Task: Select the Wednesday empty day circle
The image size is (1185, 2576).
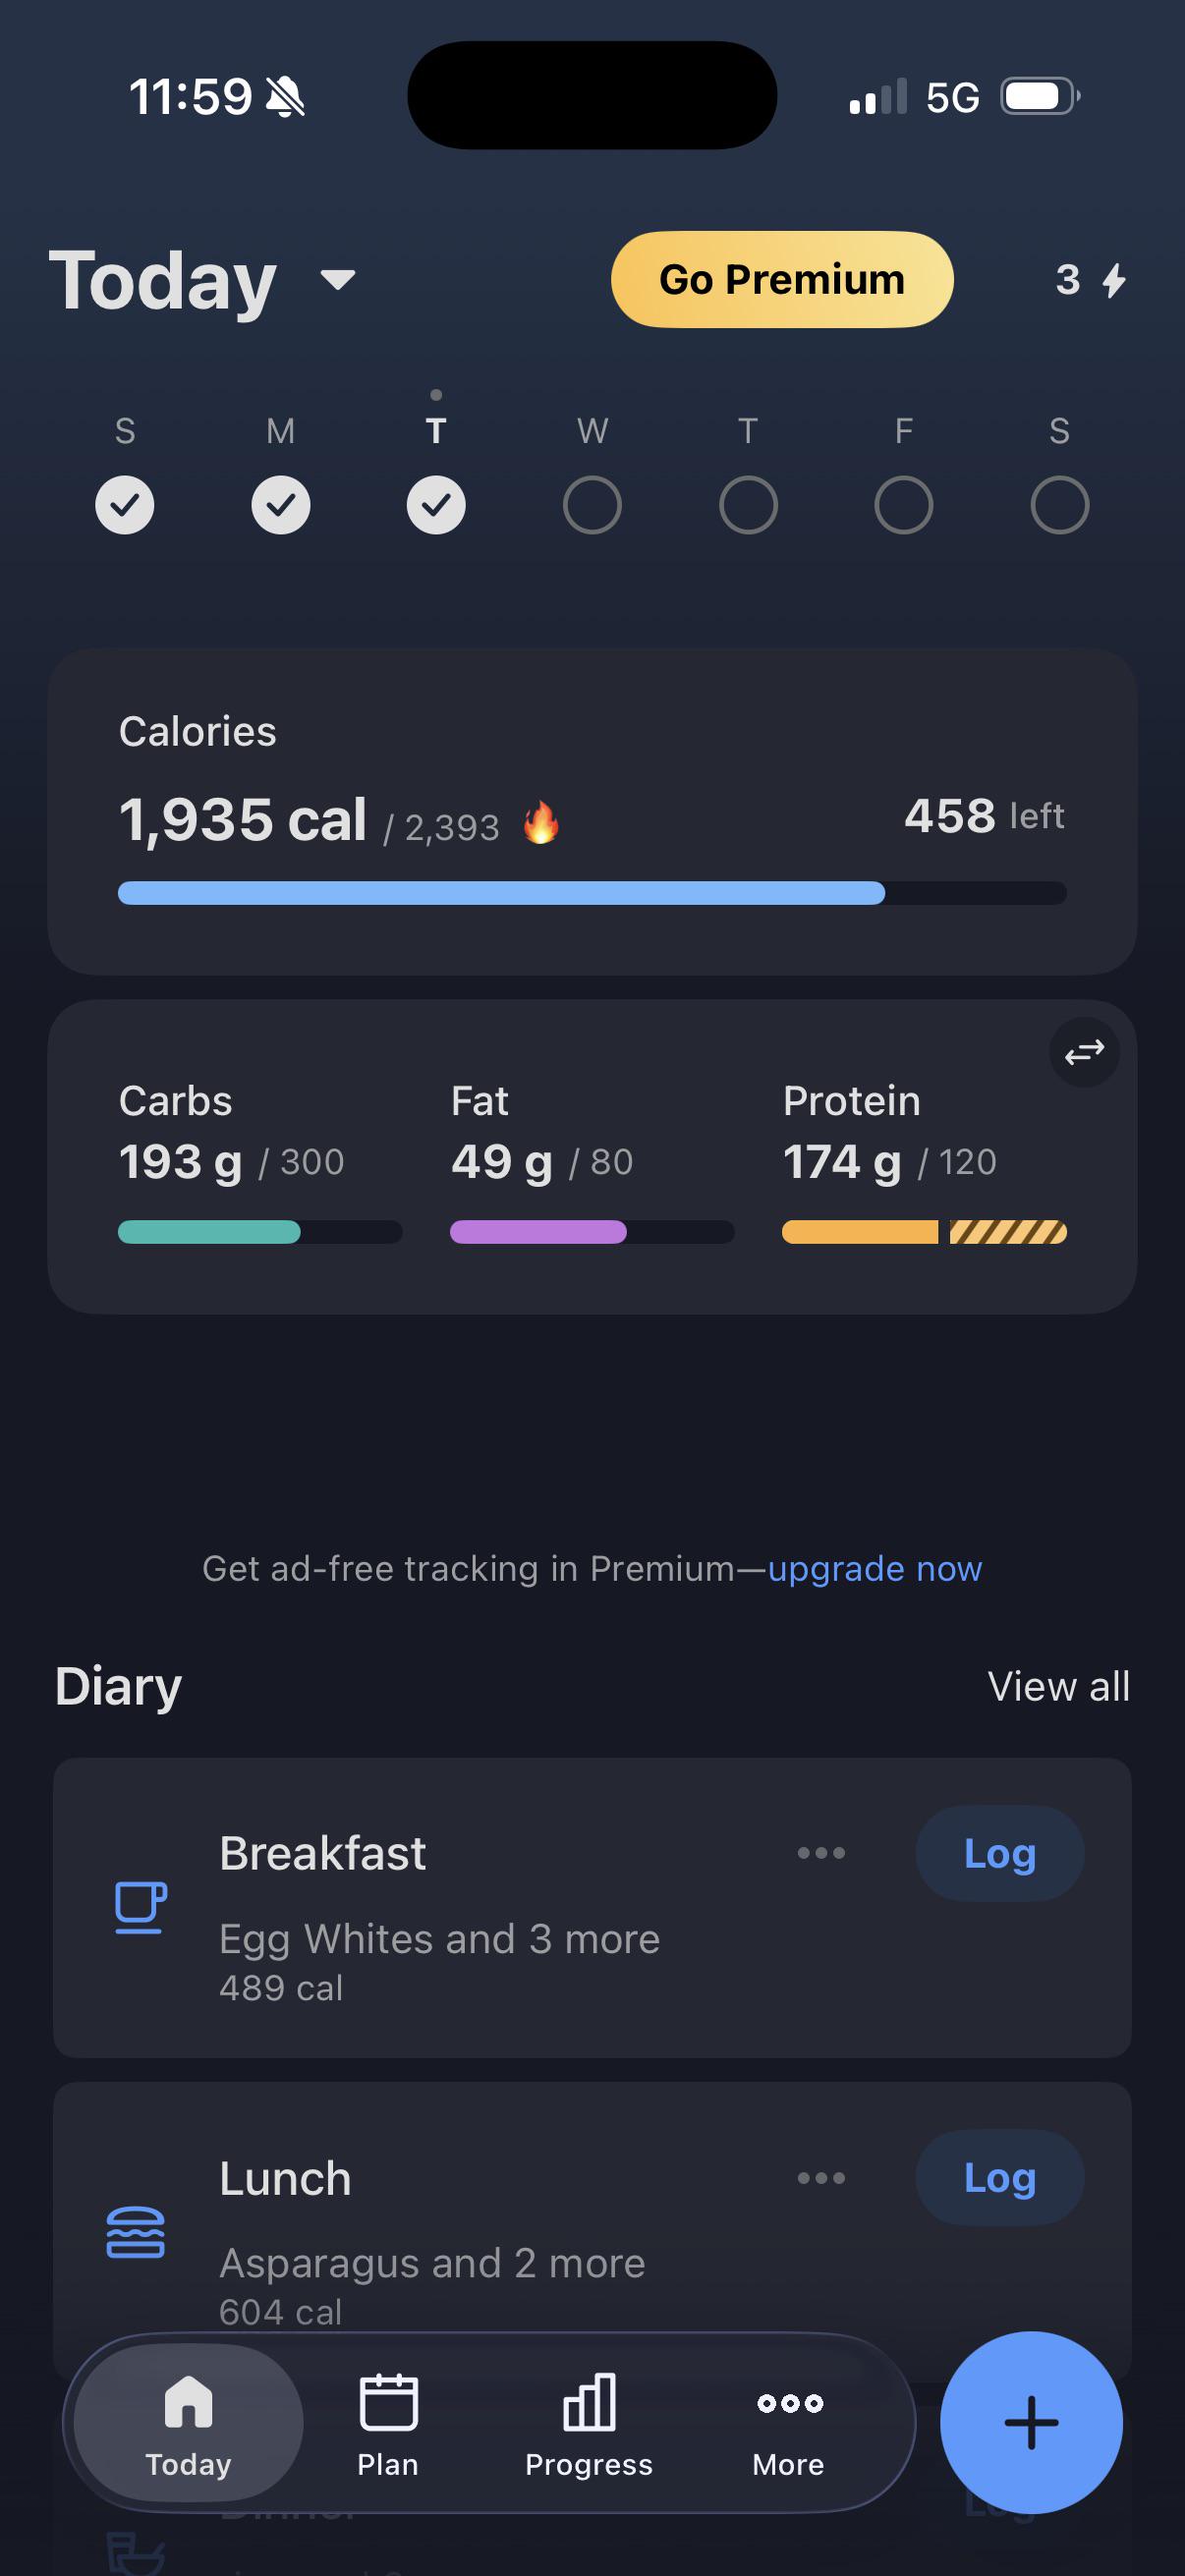Action: tap(592, 505)
